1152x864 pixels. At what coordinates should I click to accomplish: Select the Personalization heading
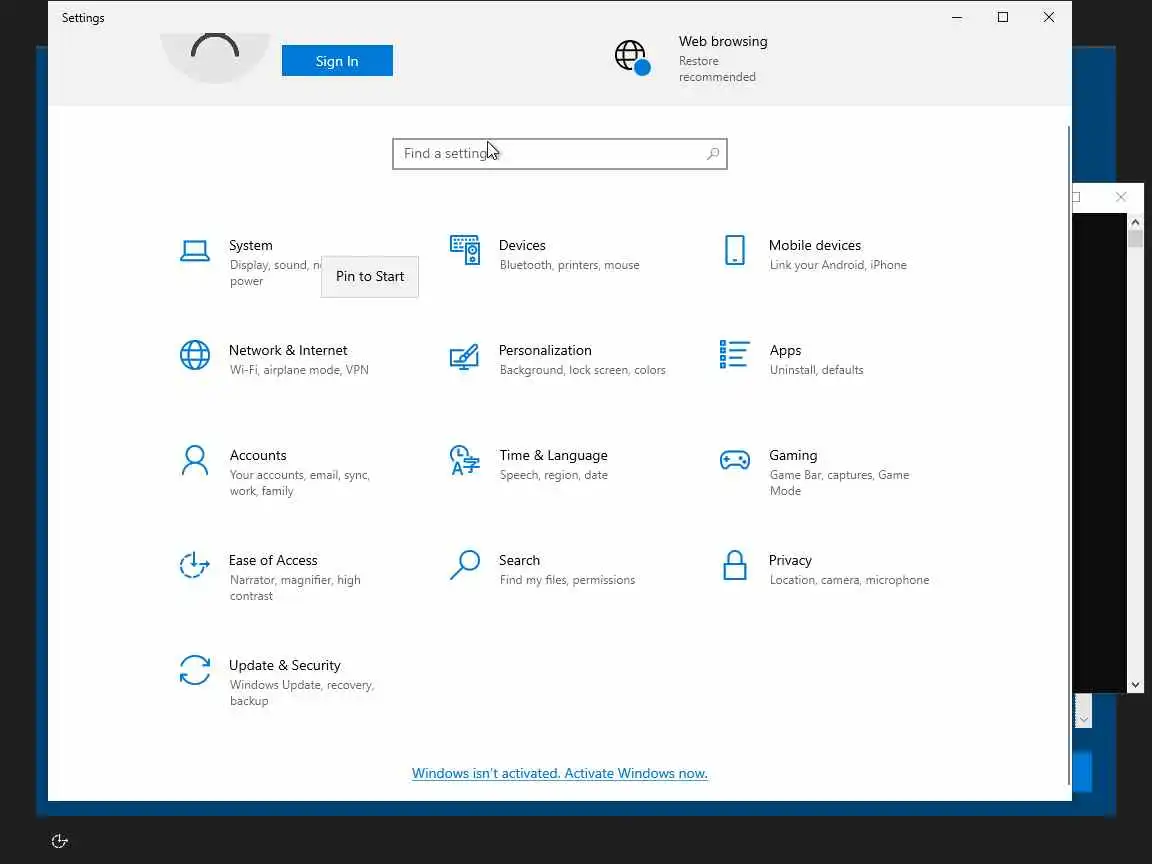(545, 350)
